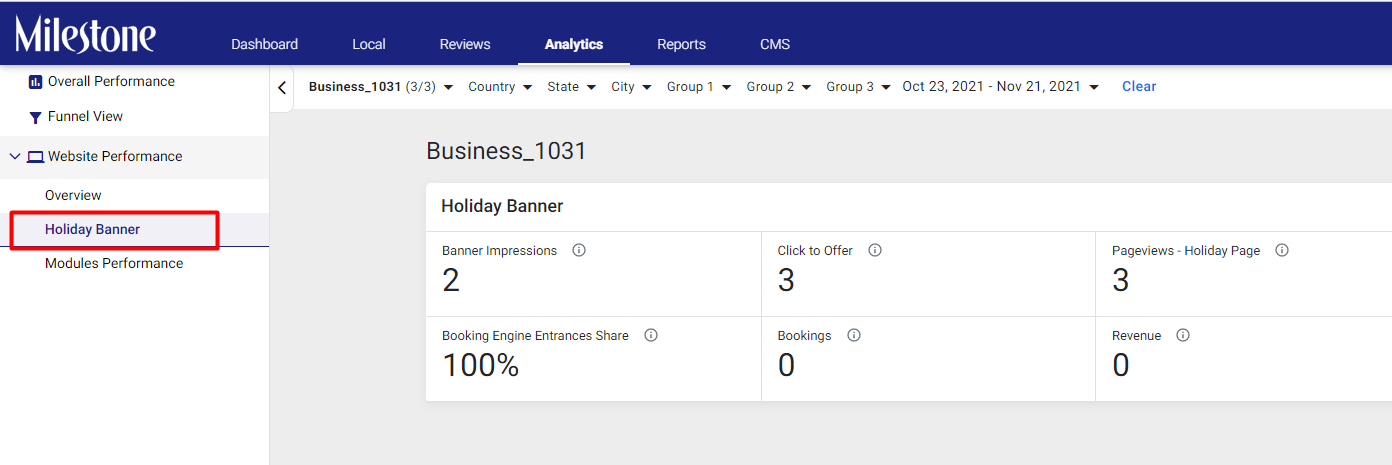Click the Milestone logo
This screenshot has height=465, width=1392.
coord(85,35)
